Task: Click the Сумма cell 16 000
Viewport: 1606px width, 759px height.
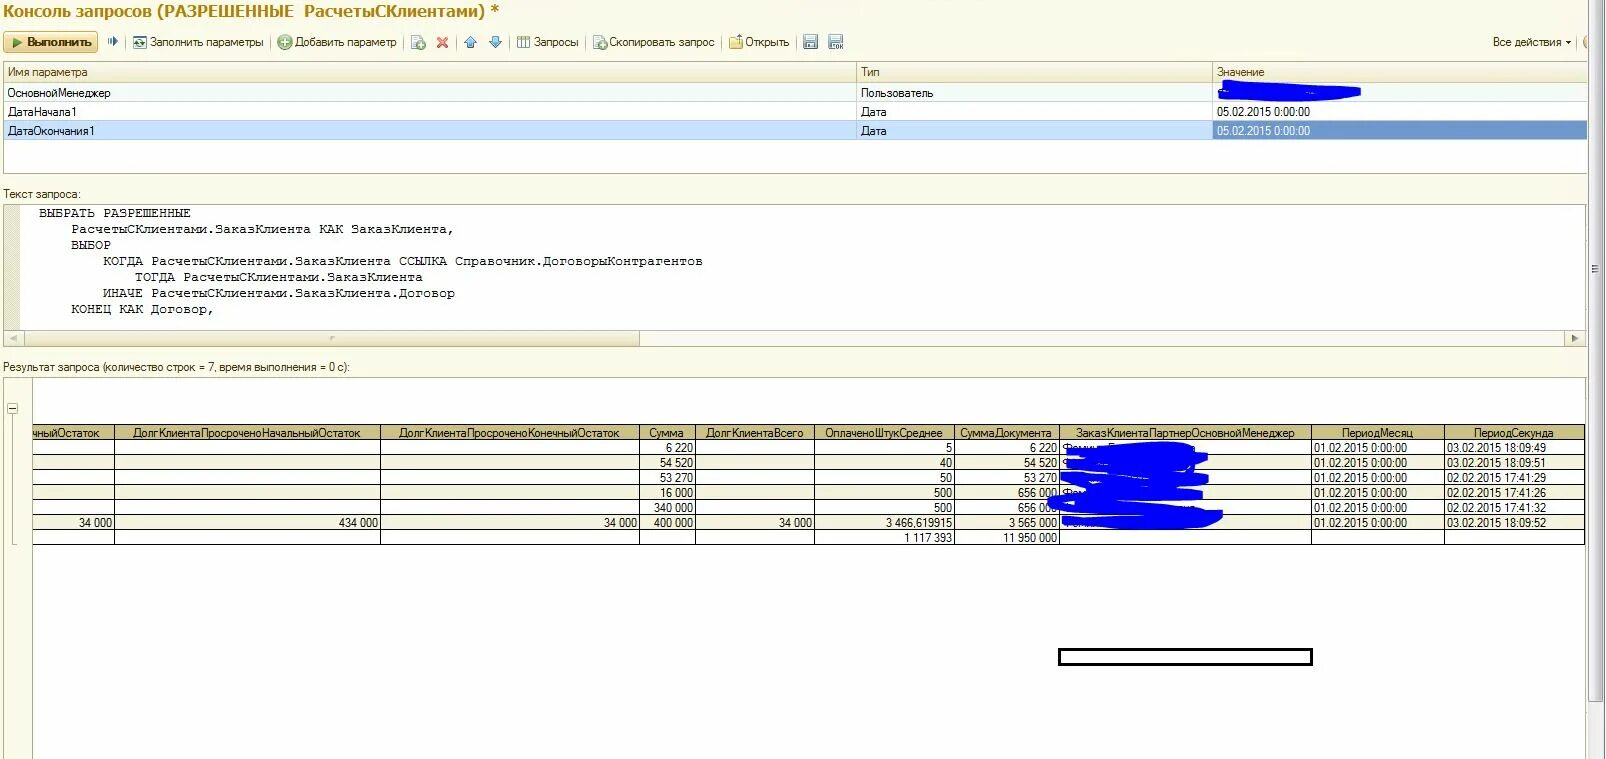Action: (x=667, y=493)
